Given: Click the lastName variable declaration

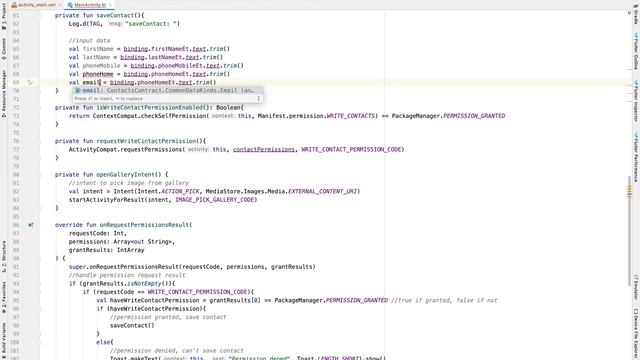Looking at the screenshot, I should coord(96,58).
